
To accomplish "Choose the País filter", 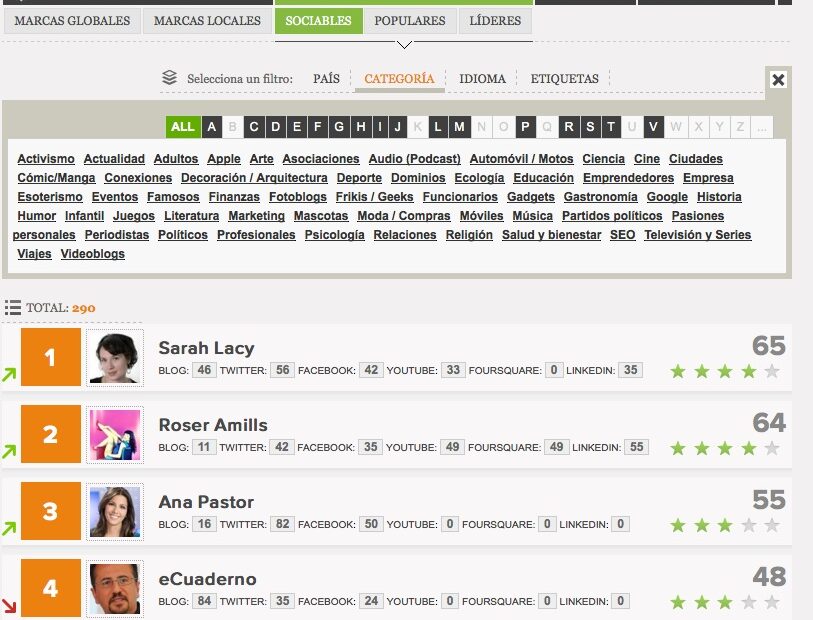I will 326,79.
